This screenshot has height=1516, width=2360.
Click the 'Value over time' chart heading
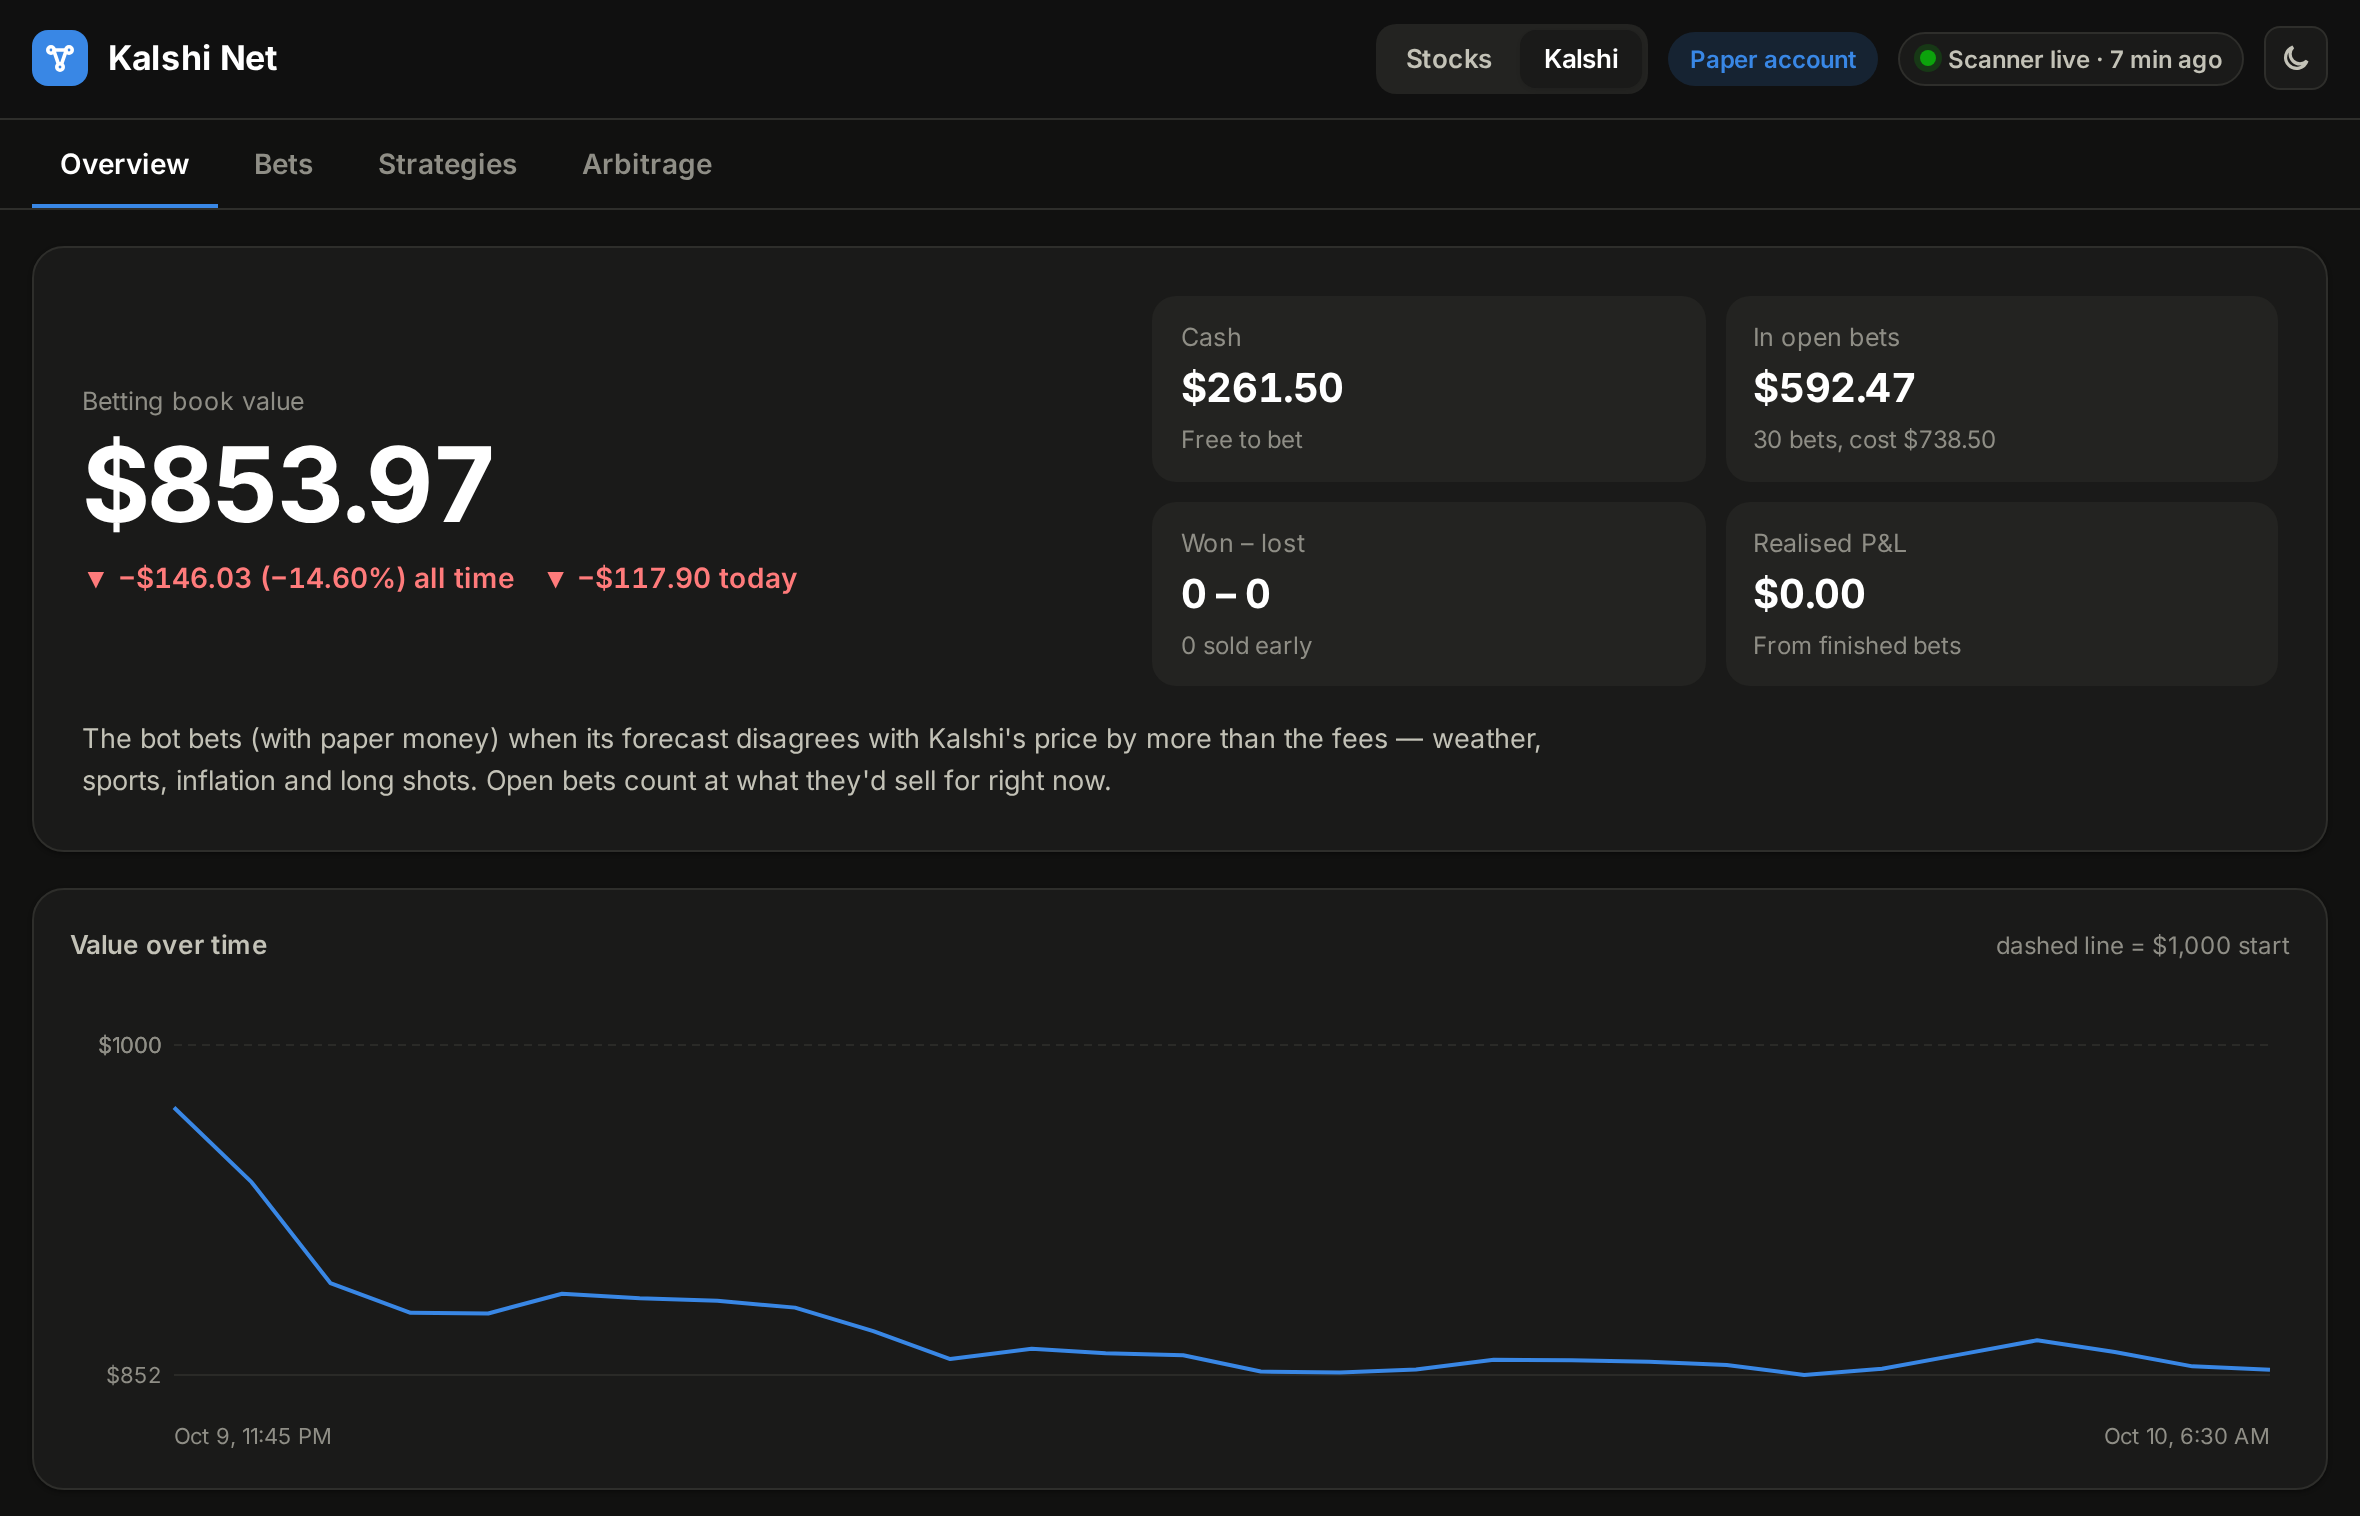point(169,945)
